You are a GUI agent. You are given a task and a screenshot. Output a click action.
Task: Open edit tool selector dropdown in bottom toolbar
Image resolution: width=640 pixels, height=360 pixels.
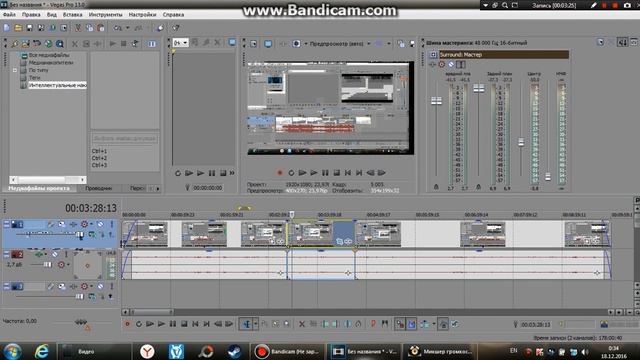point(256,324)
